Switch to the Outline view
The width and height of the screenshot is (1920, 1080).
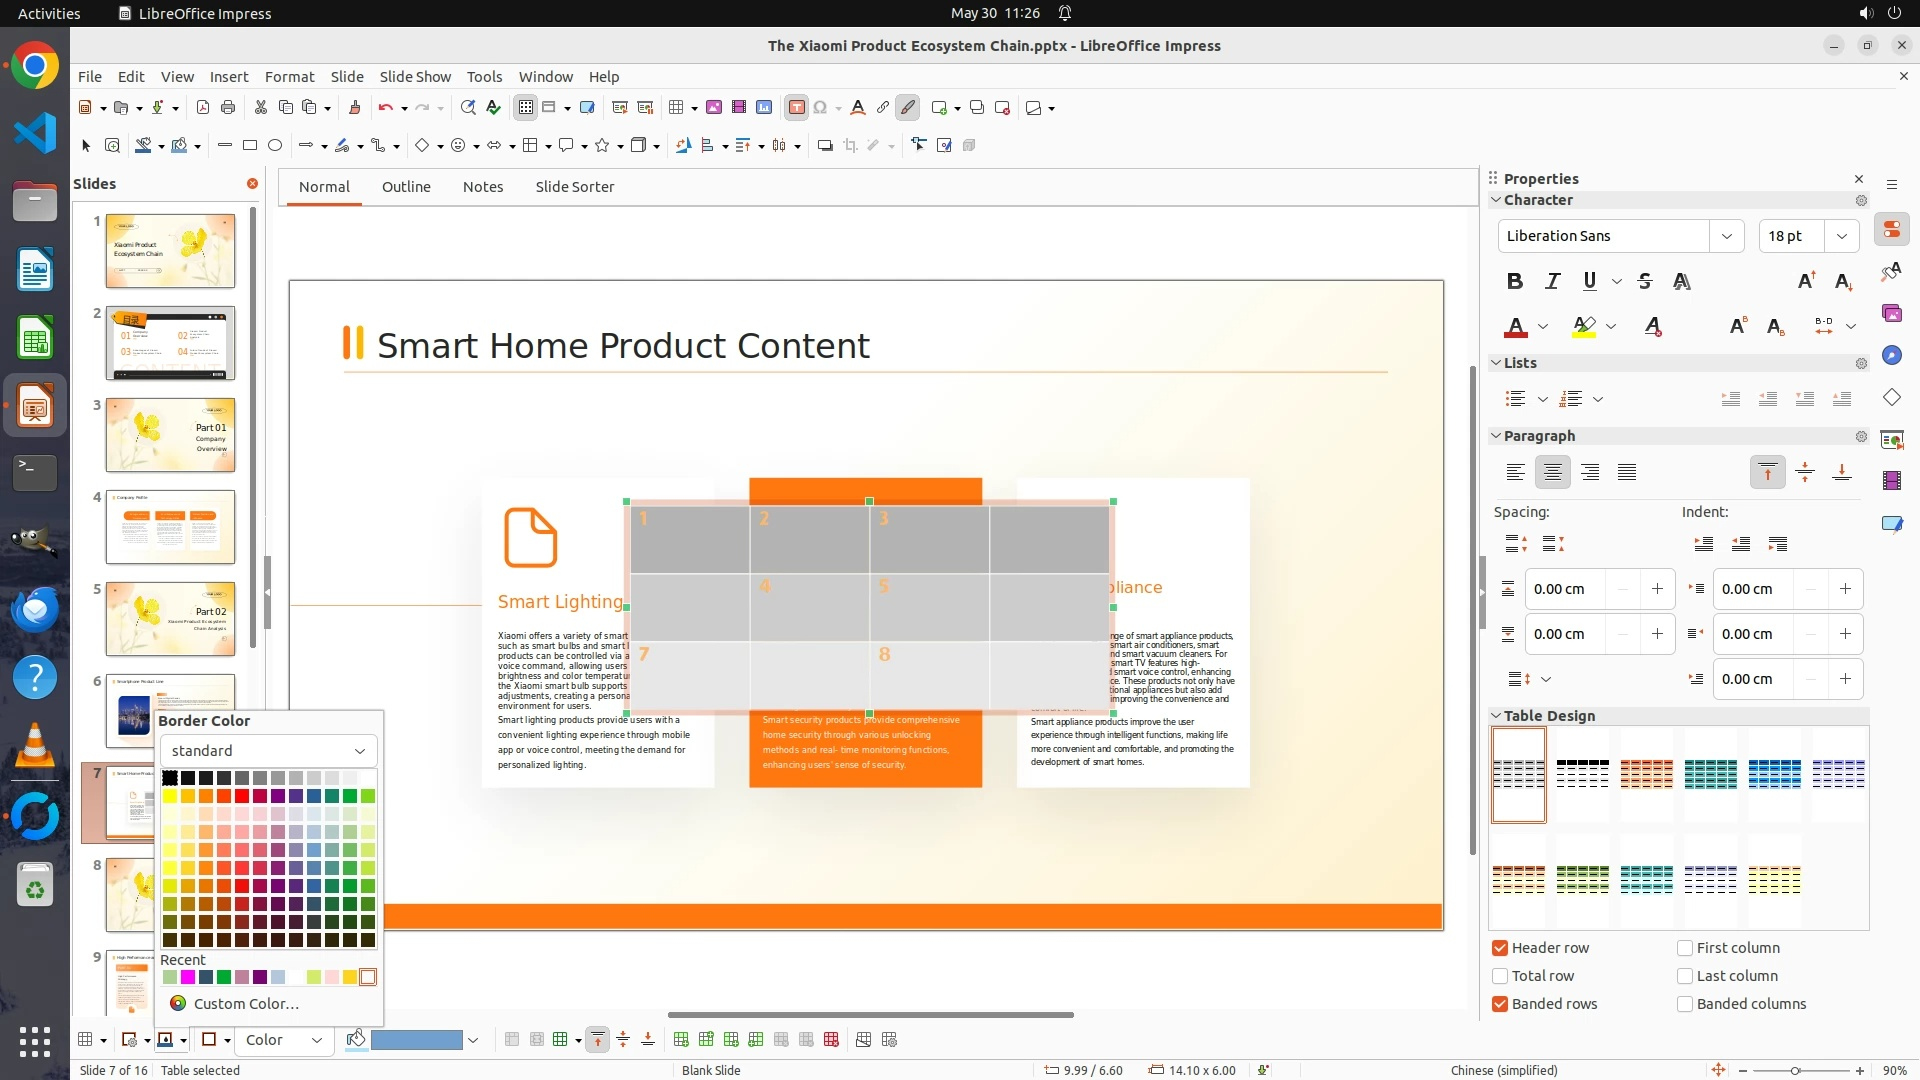pos(406,187)
